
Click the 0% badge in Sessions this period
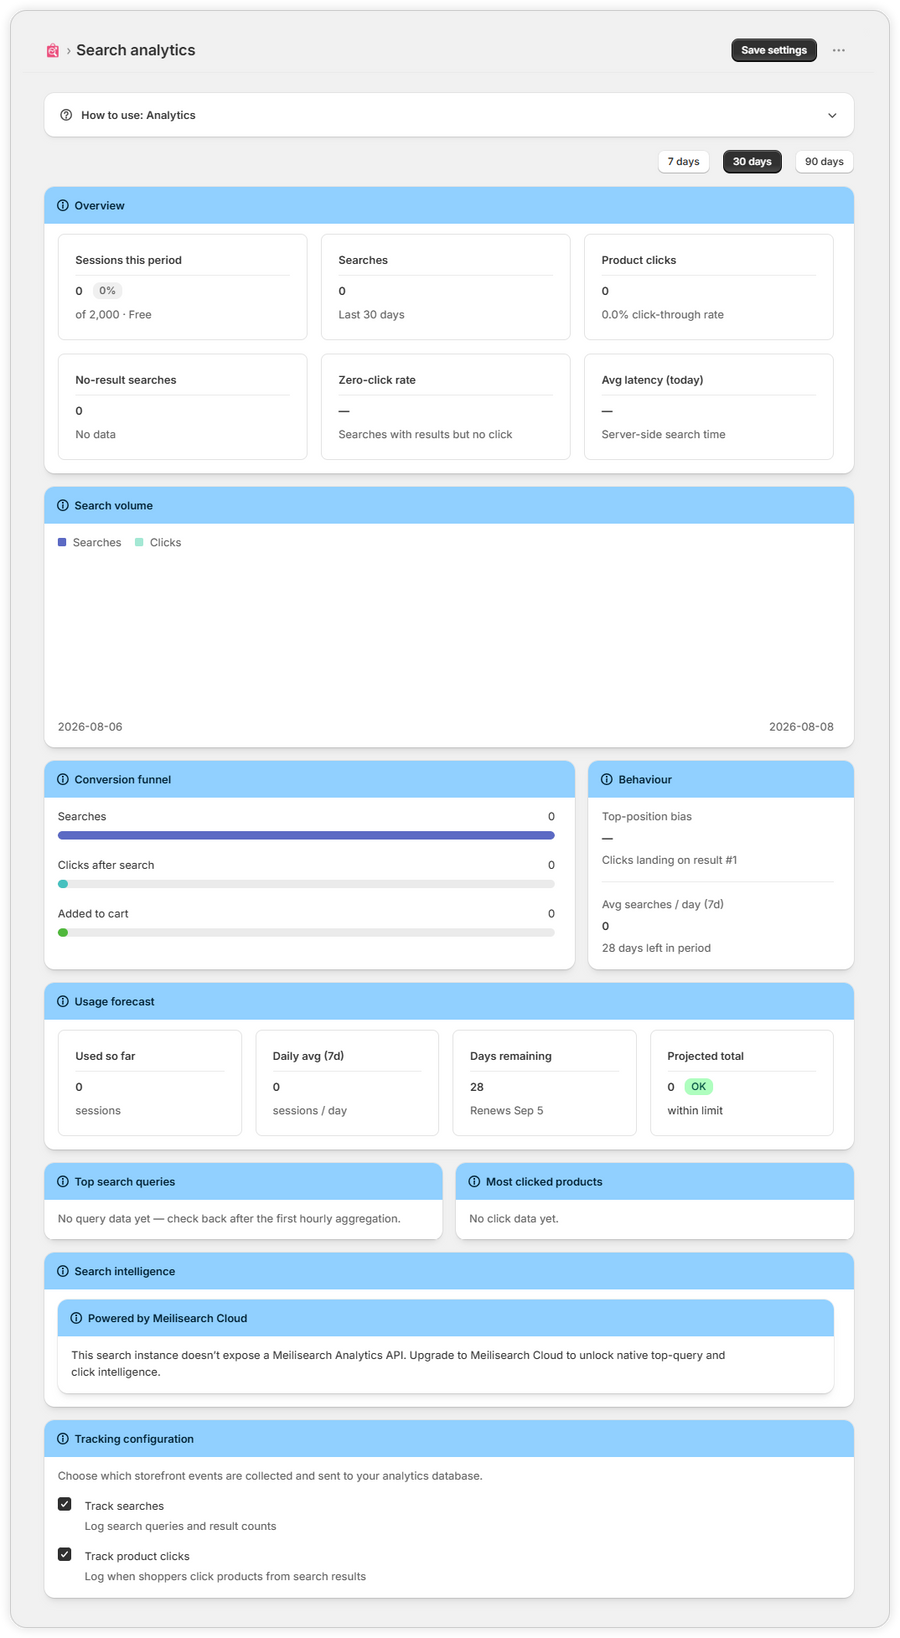pos(107,290)
